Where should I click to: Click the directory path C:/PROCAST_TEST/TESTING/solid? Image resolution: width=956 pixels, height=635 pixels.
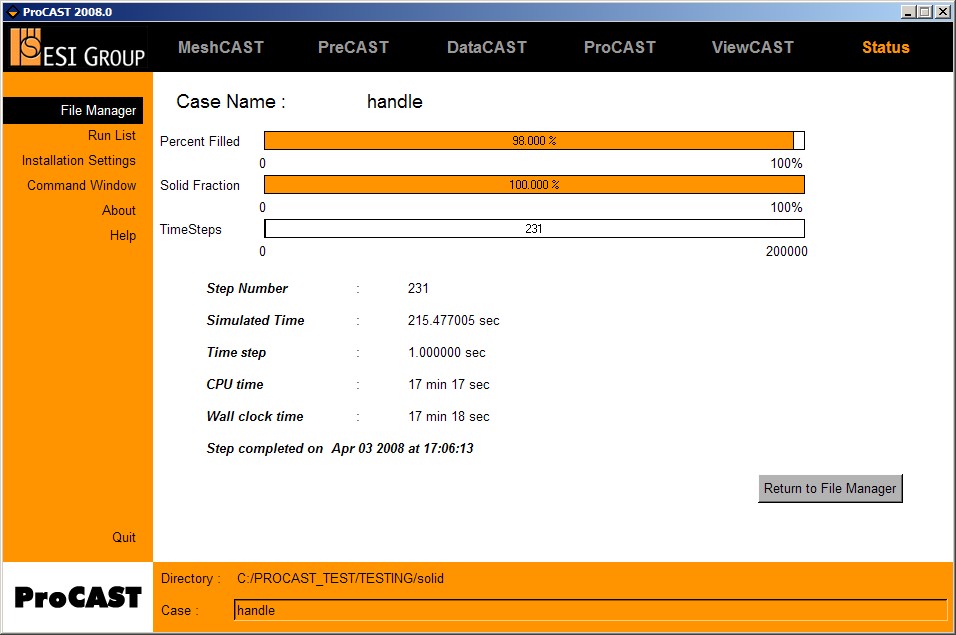tap(340, 578)
